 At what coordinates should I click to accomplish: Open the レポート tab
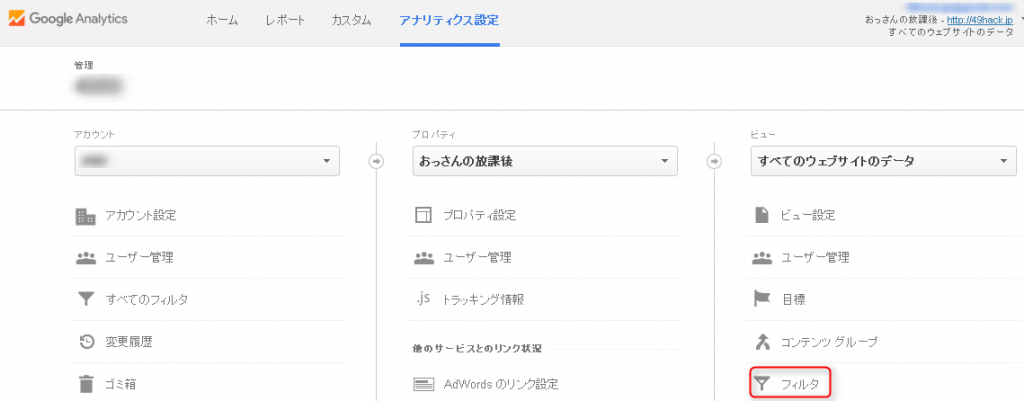click(x=287, y=21)
